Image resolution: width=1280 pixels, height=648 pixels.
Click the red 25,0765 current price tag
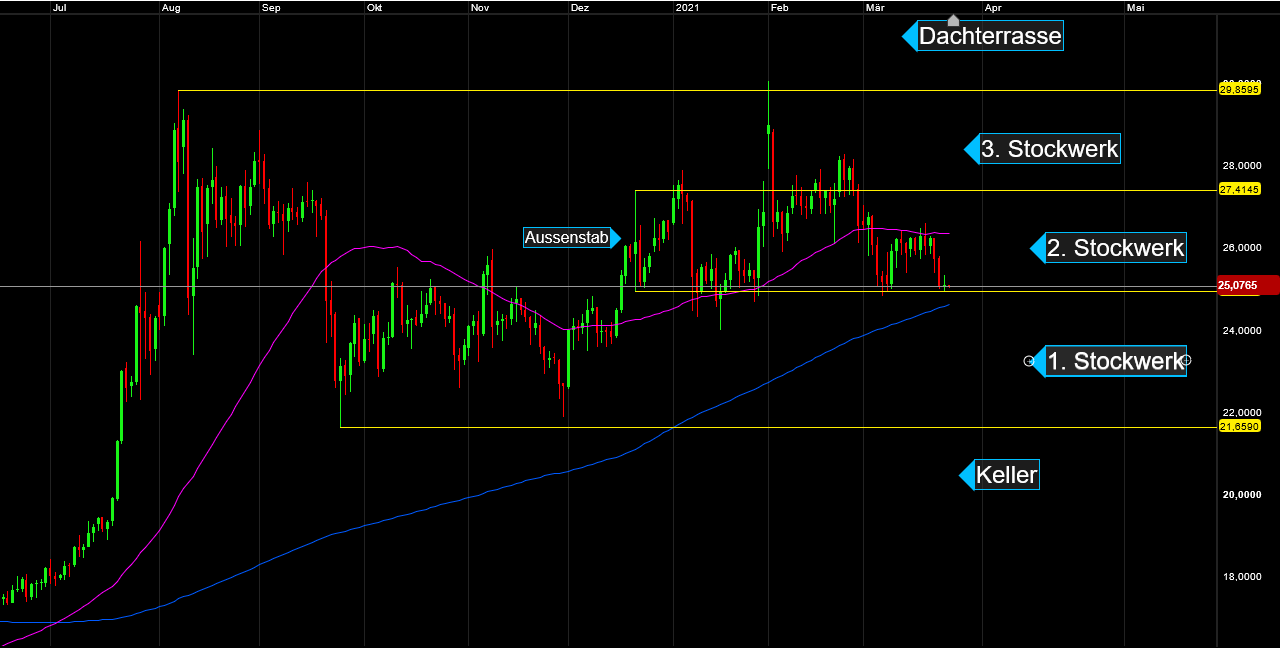pyautogui.click(x=1248, y=285)
